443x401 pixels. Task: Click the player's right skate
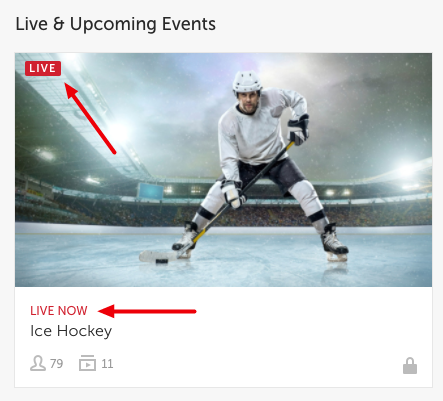click(333, 242)
